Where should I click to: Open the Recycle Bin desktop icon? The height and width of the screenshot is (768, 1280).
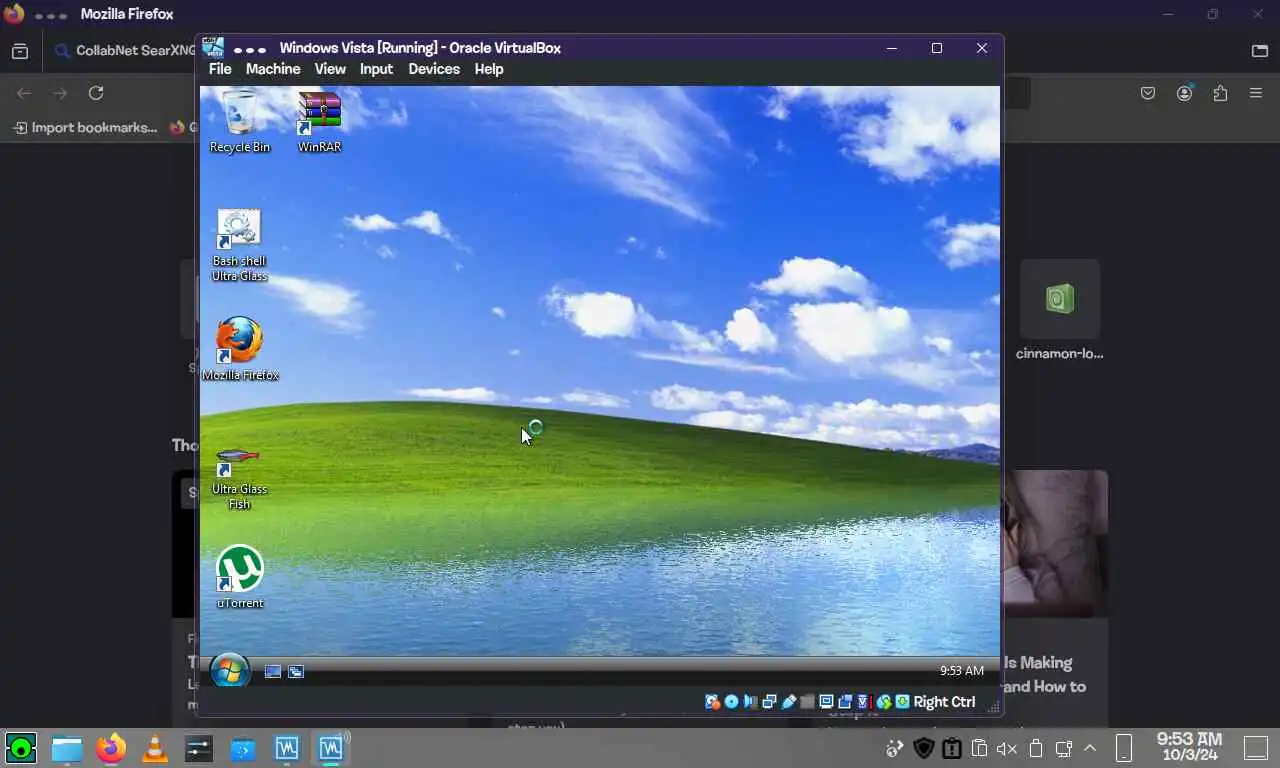pyautogui.click(x=240, y=121)
